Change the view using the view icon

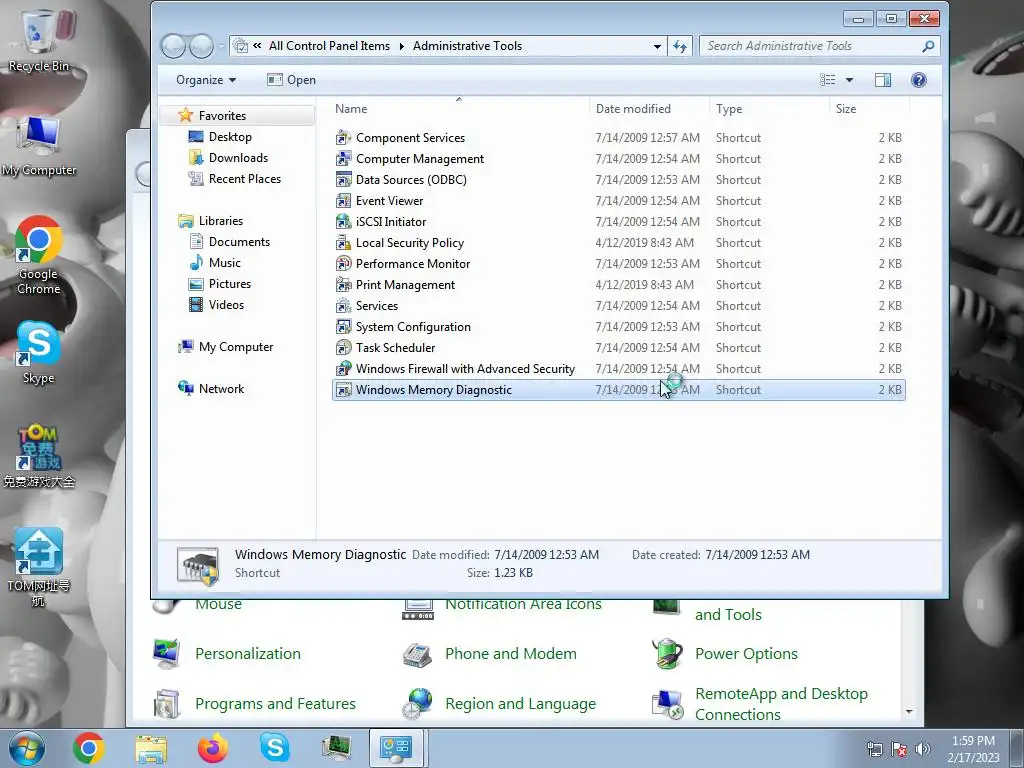coord(828,80)
